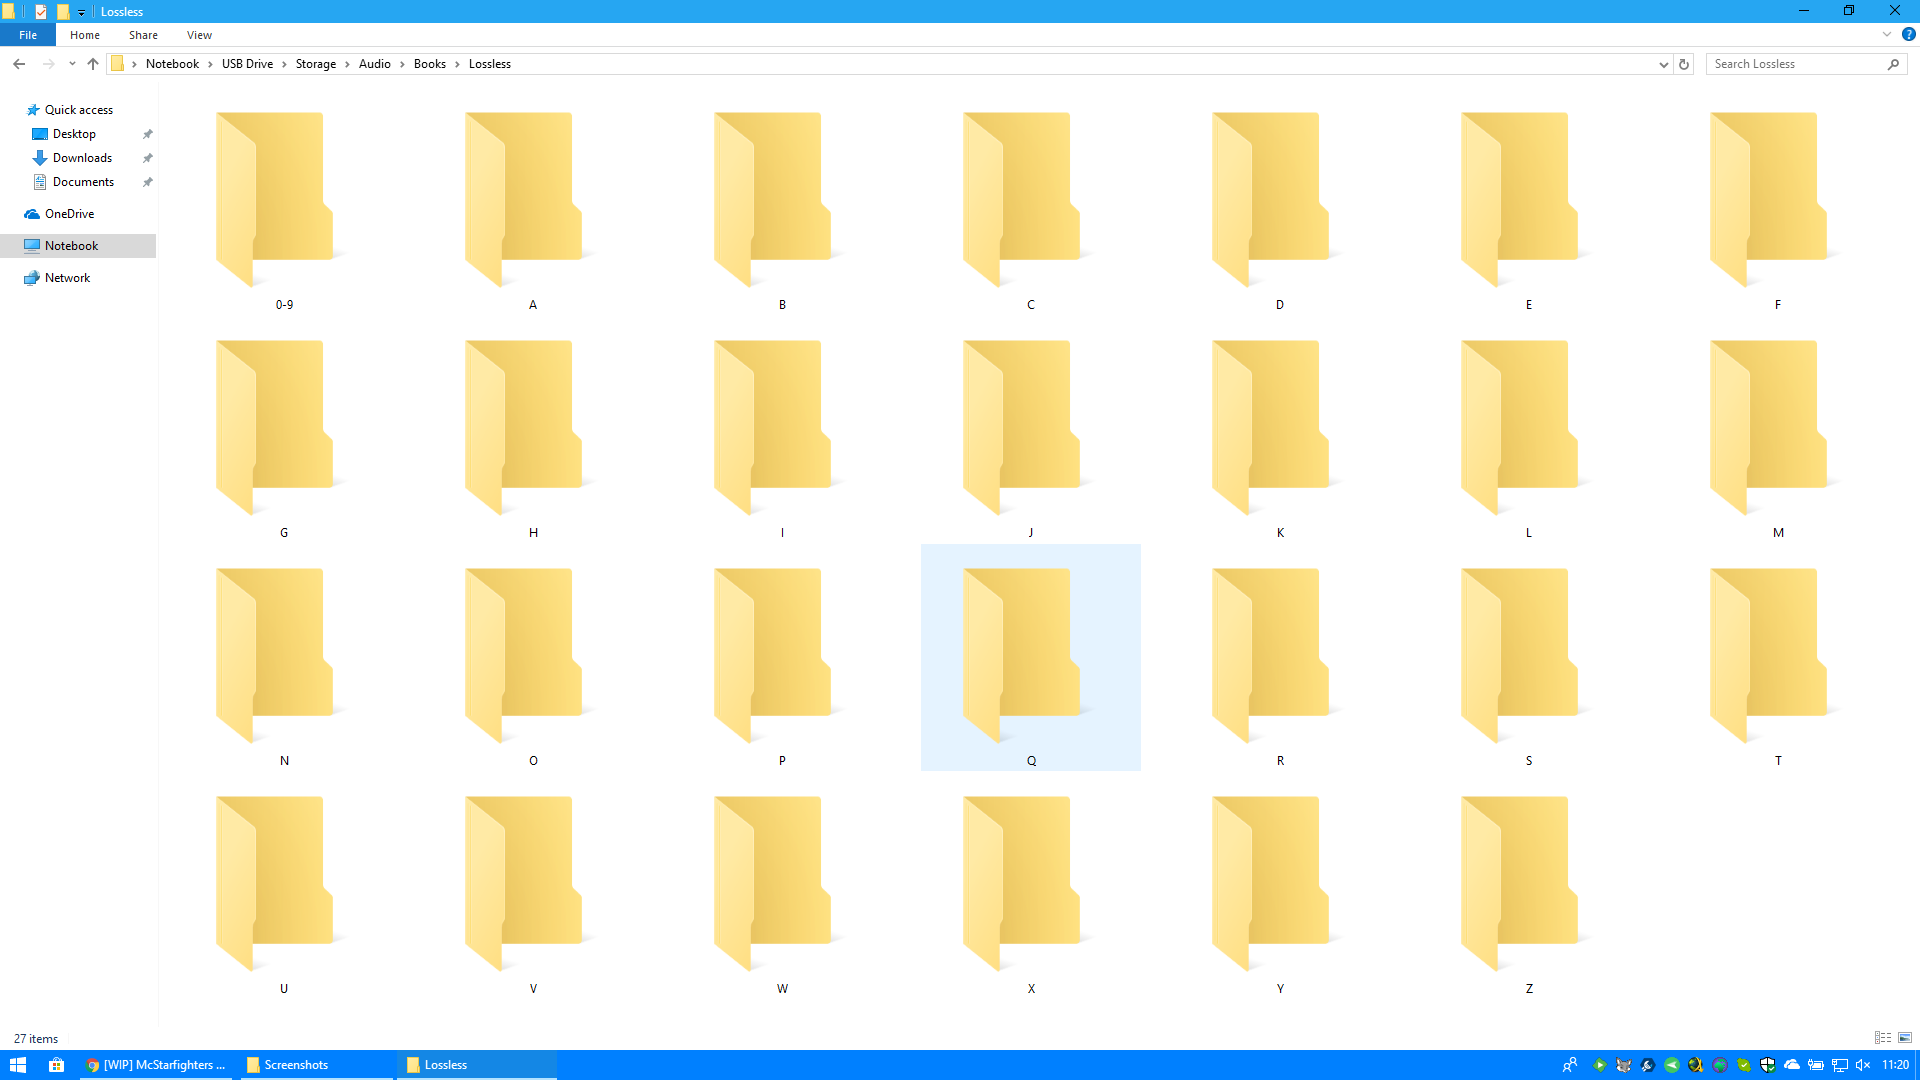
Task: Switch to Screenshots taskbar window
Action: 316,1065
